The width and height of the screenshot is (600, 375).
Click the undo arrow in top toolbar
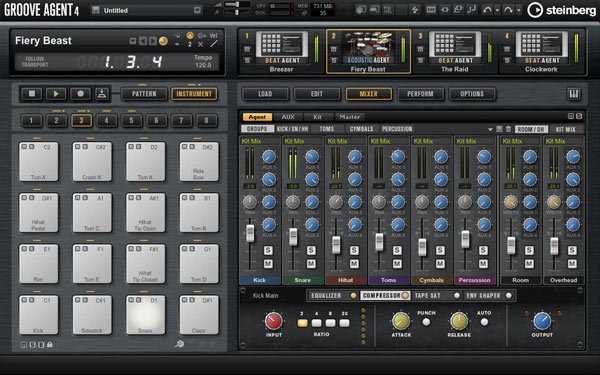[x=487, y=10]
